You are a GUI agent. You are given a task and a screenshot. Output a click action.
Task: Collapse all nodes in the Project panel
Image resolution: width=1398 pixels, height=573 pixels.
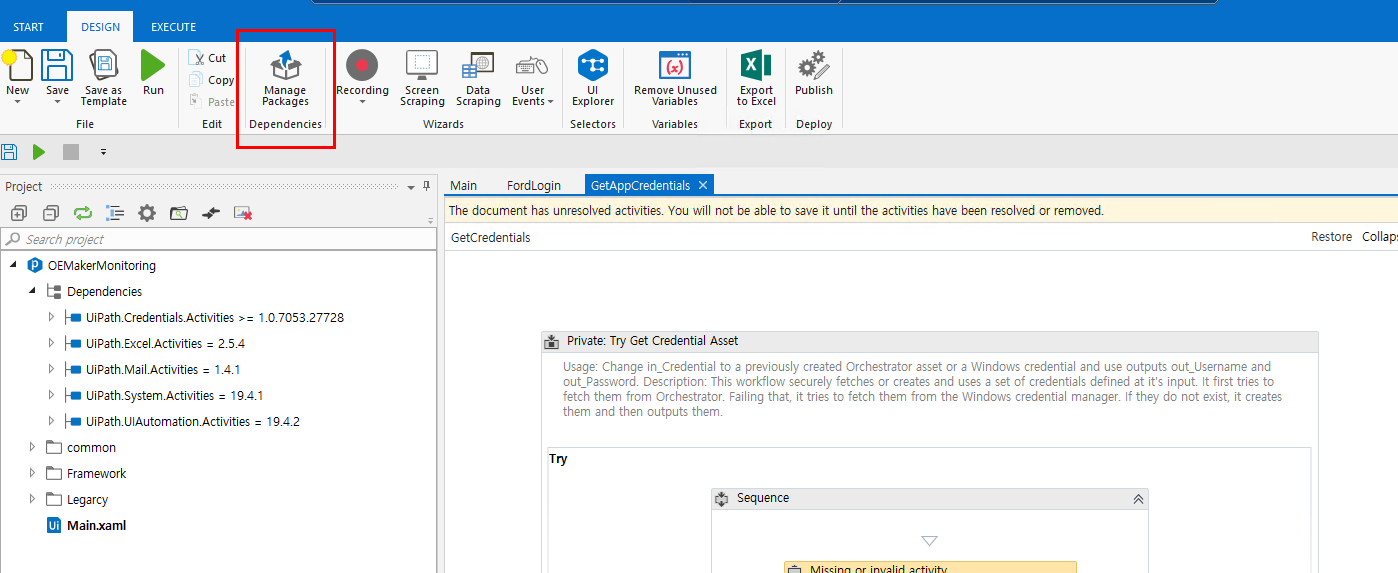[50, 213]
